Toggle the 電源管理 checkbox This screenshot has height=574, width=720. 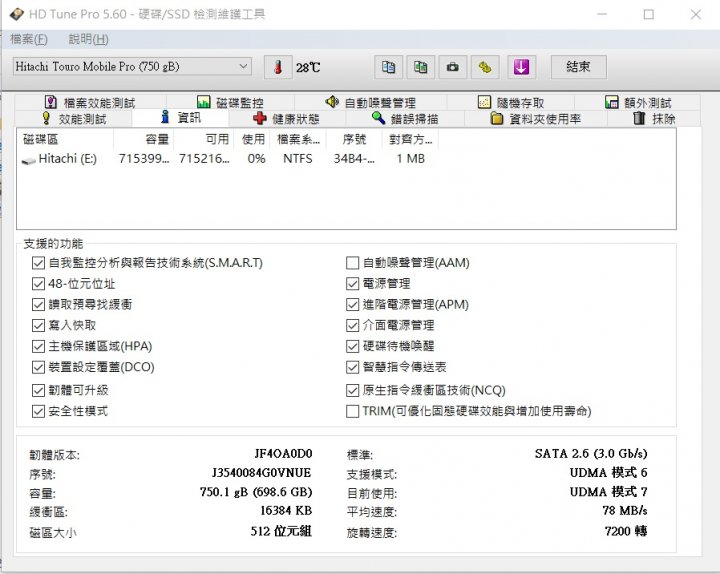point(352,284)
